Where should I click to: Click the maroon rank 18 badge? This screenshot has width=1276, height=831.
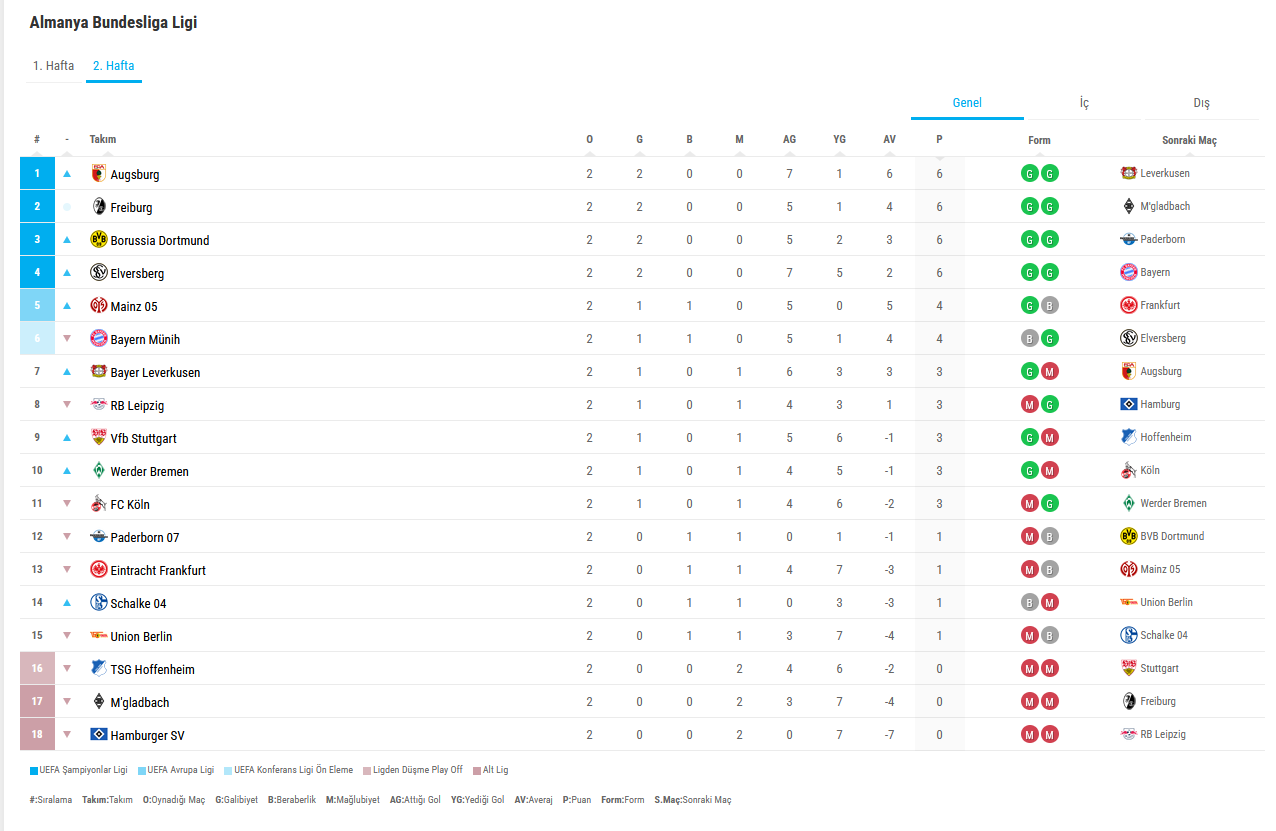37,734
